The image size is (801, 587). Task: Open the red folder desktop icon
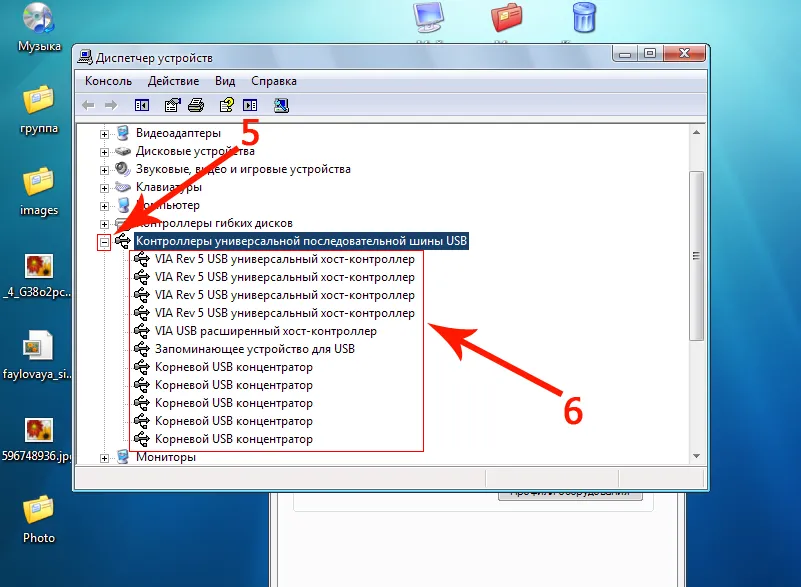coord(506,18)
